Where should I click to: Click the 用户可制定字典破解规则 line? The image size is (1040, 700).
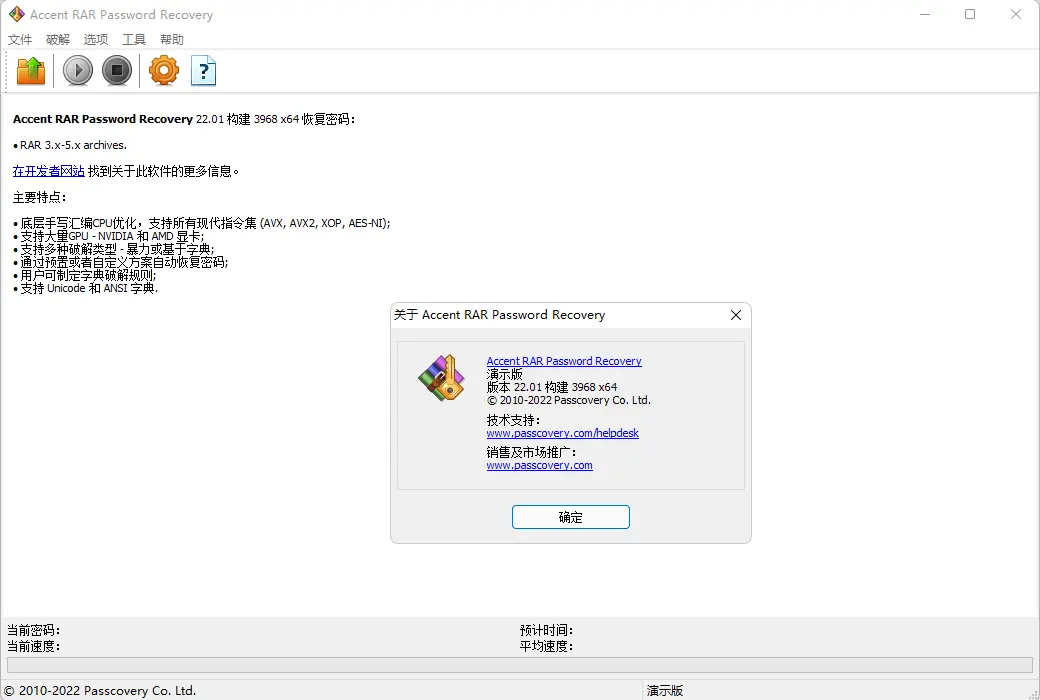[84, 275]
